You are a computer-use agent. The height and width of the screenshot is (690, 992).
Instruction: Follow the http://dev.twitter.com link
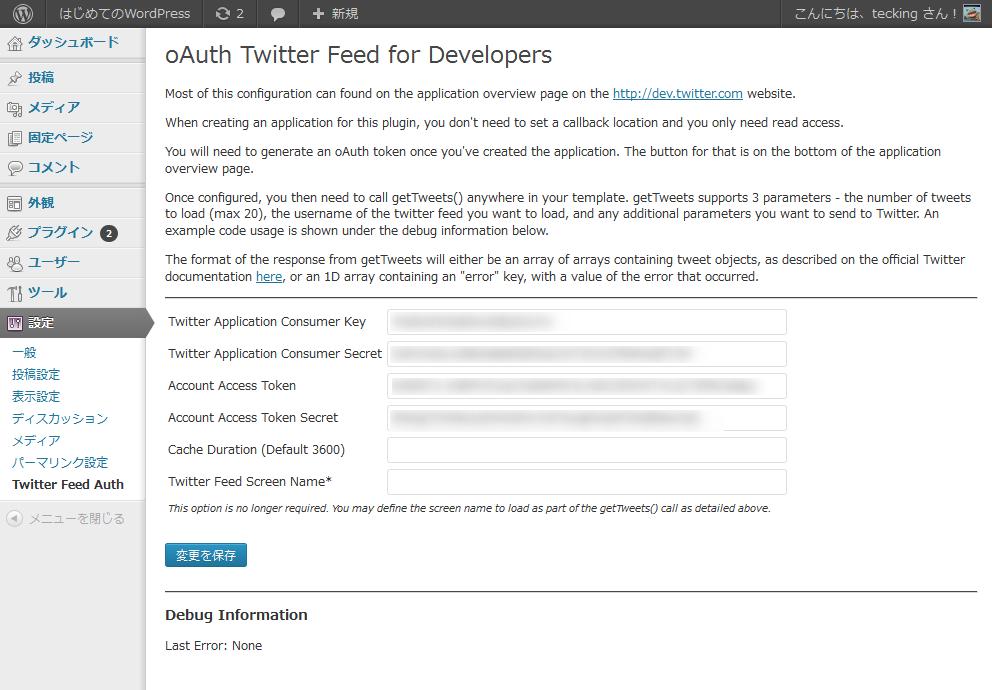click(x=678, y=94)
